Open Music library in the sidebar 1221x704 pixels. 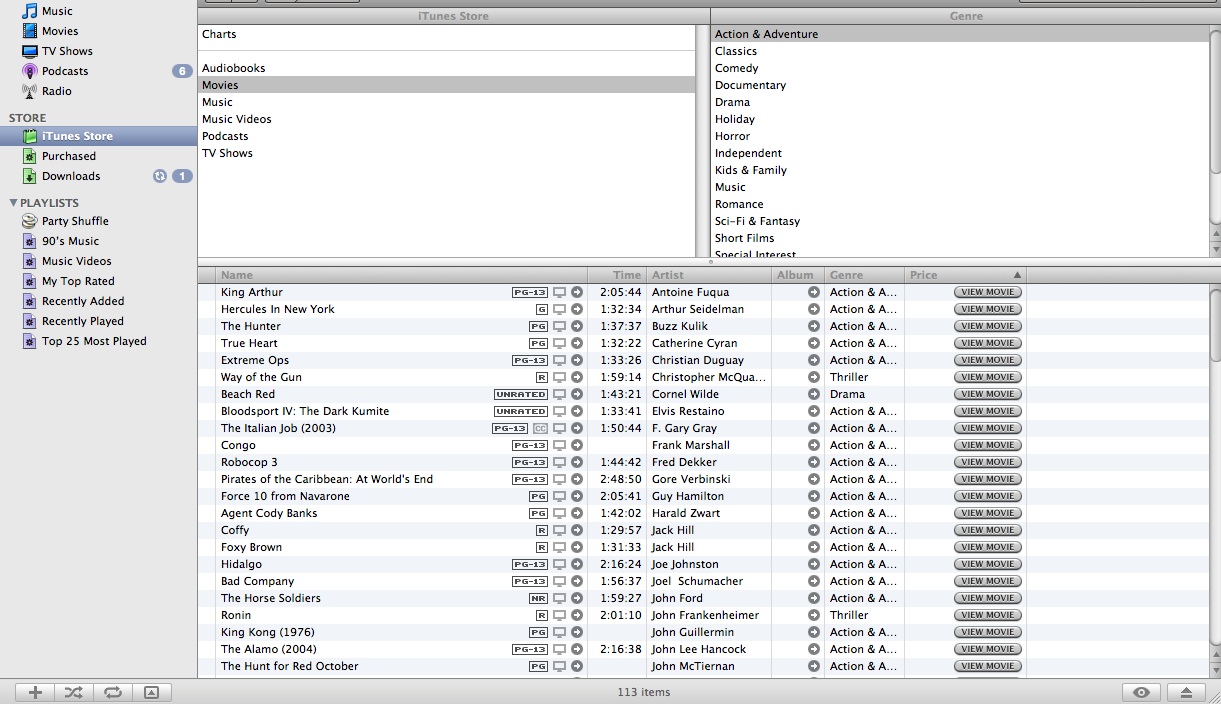click(57, 11)
